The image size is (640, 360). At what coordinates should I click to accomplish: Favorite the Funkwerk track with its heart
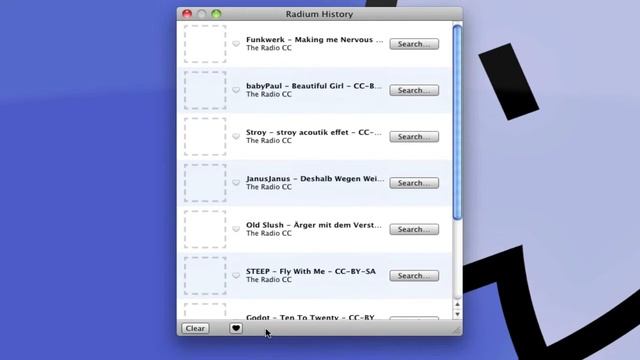point(236,44)
